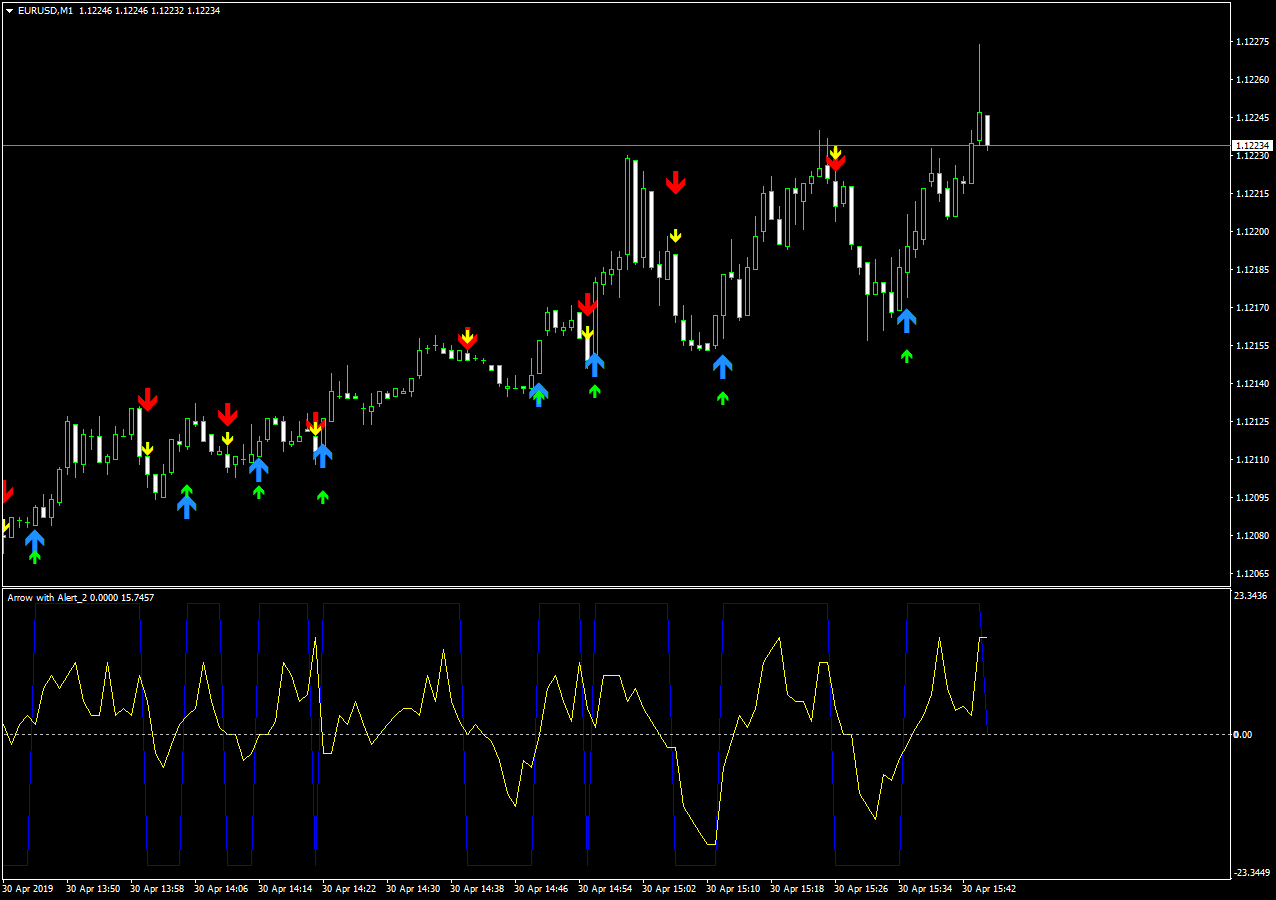Screen dimensions: 1276x900
Task: Click the divider between chart and indicator window
Action: click(x=615, y=587)
